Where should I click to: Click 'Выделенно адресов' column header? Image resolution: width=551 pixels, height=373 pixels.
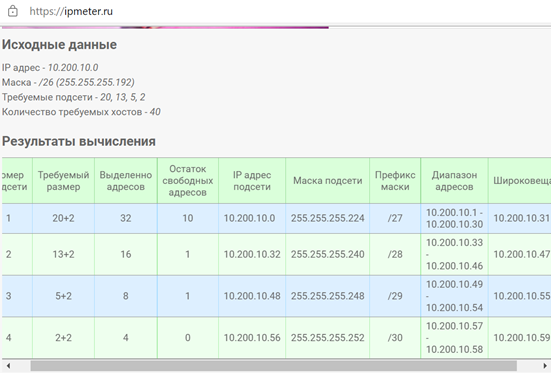126,181
